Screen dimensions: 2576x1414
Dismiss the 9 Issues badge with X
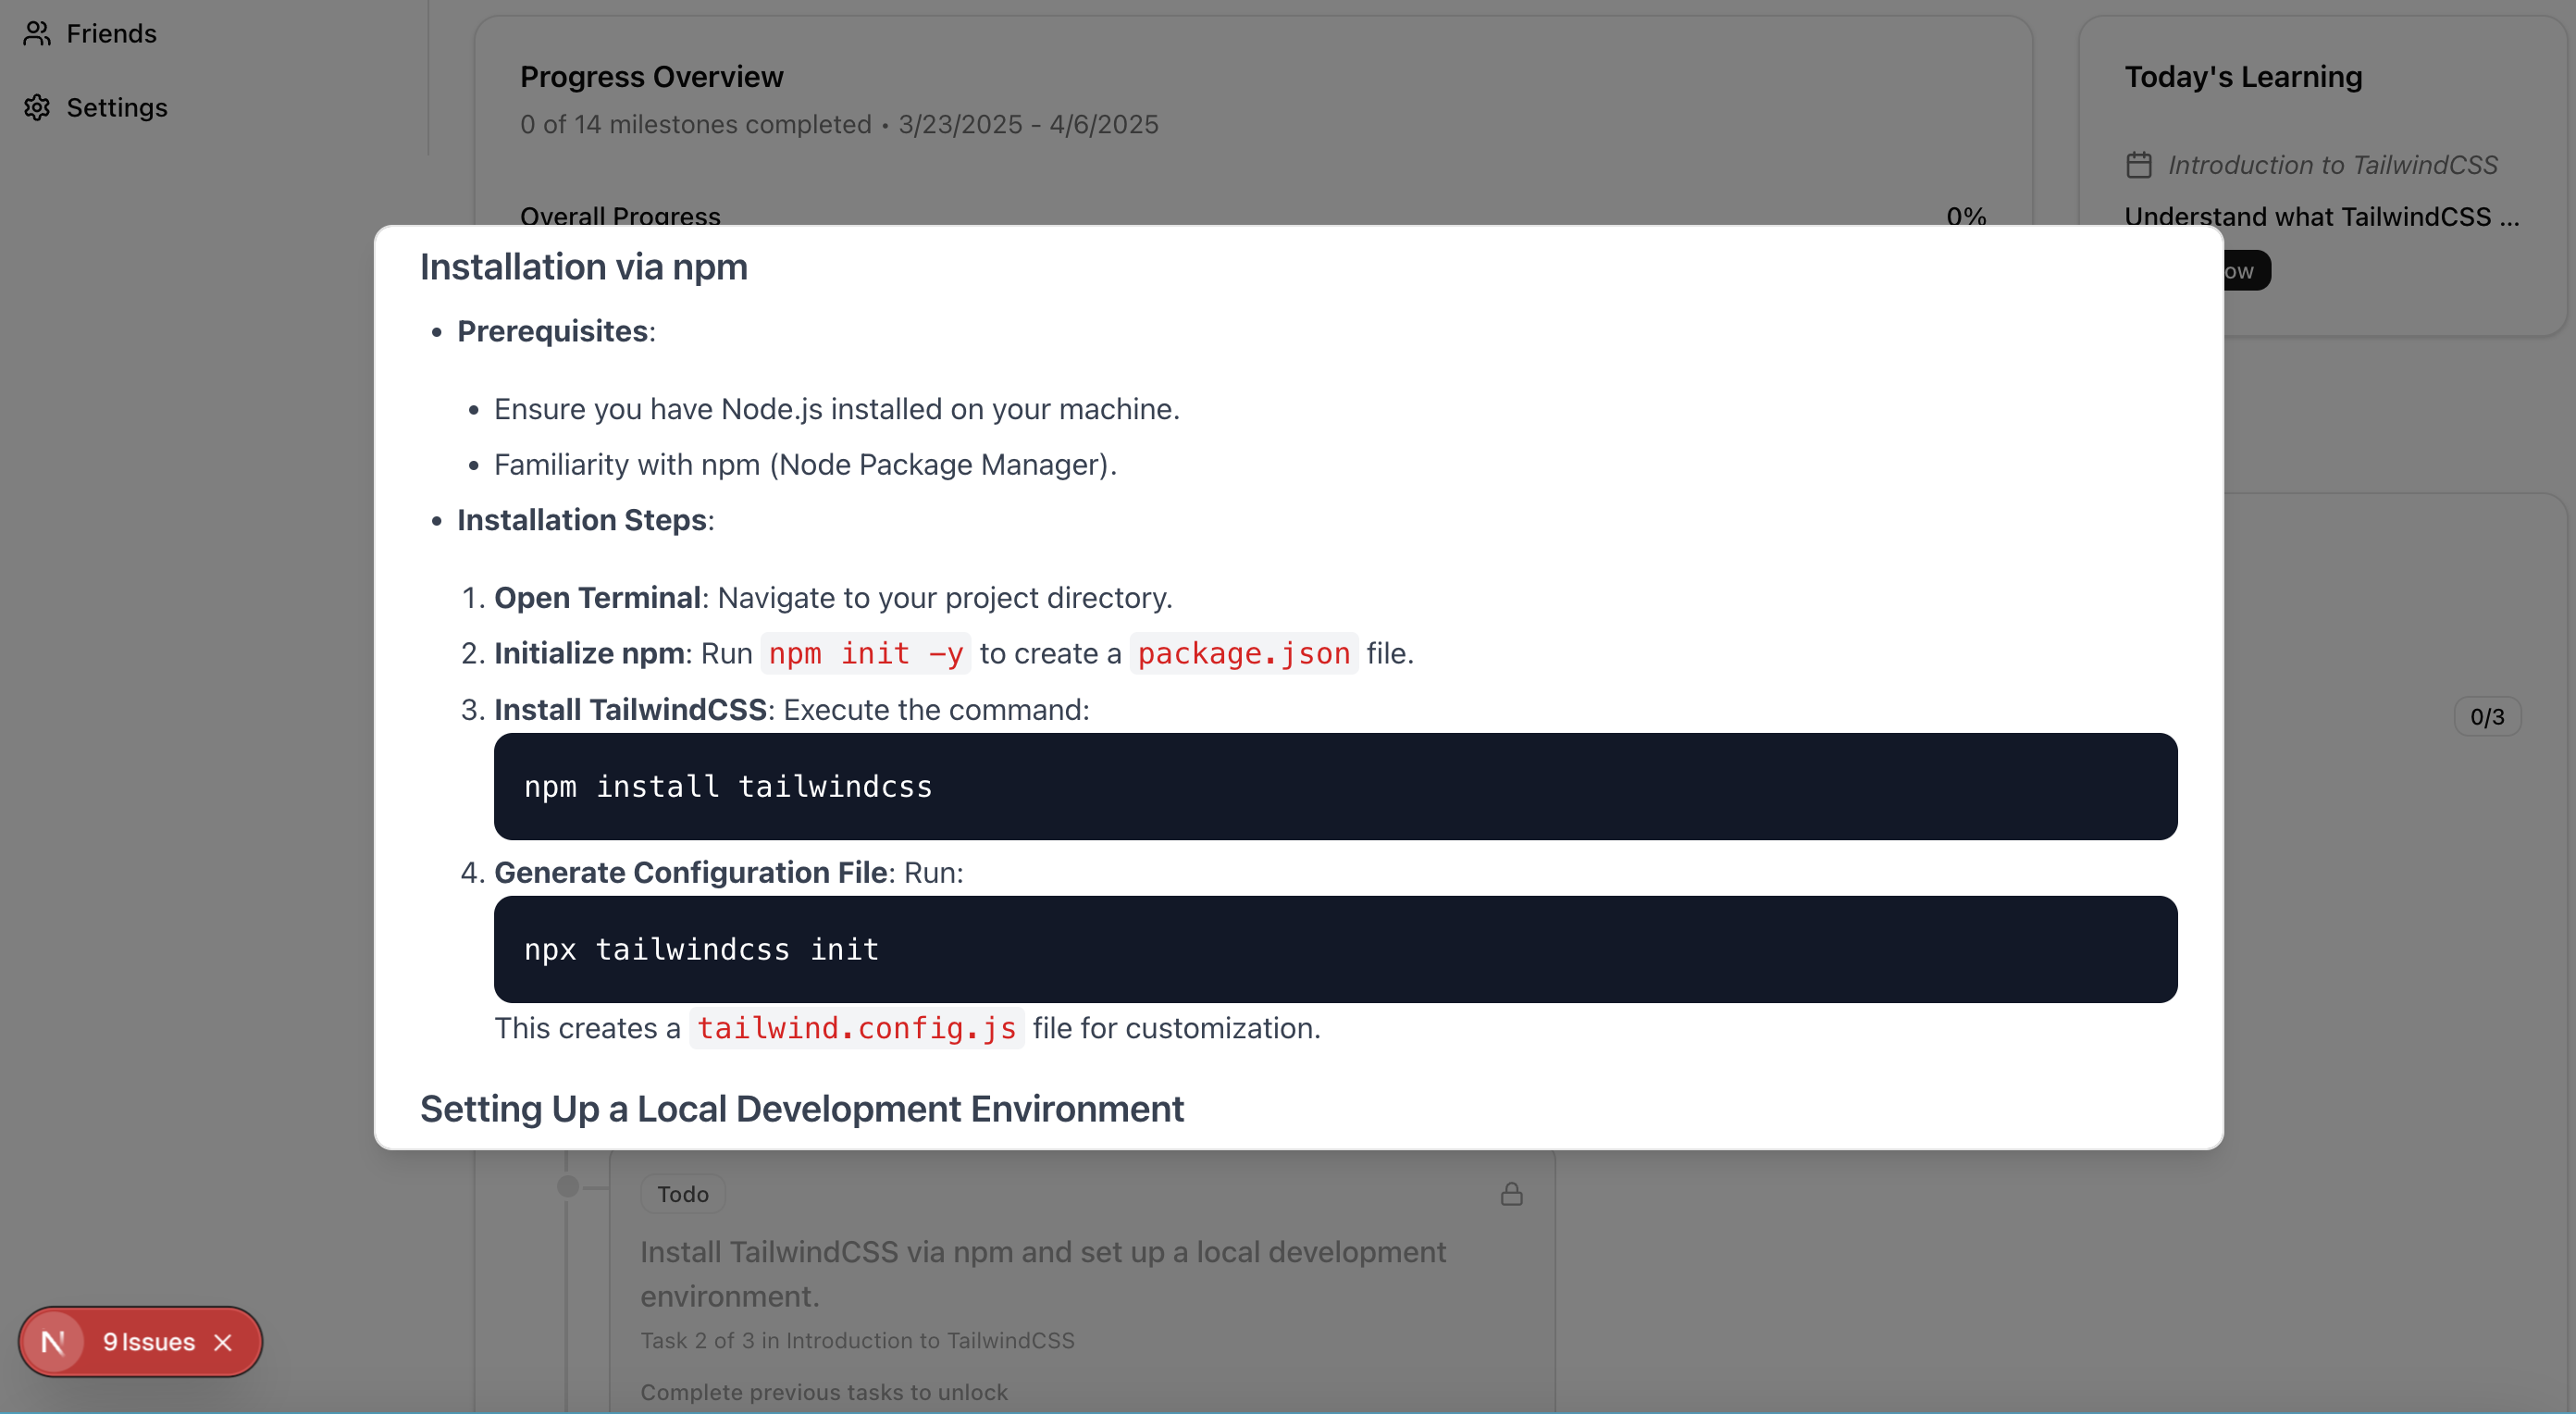point(223,1342)
